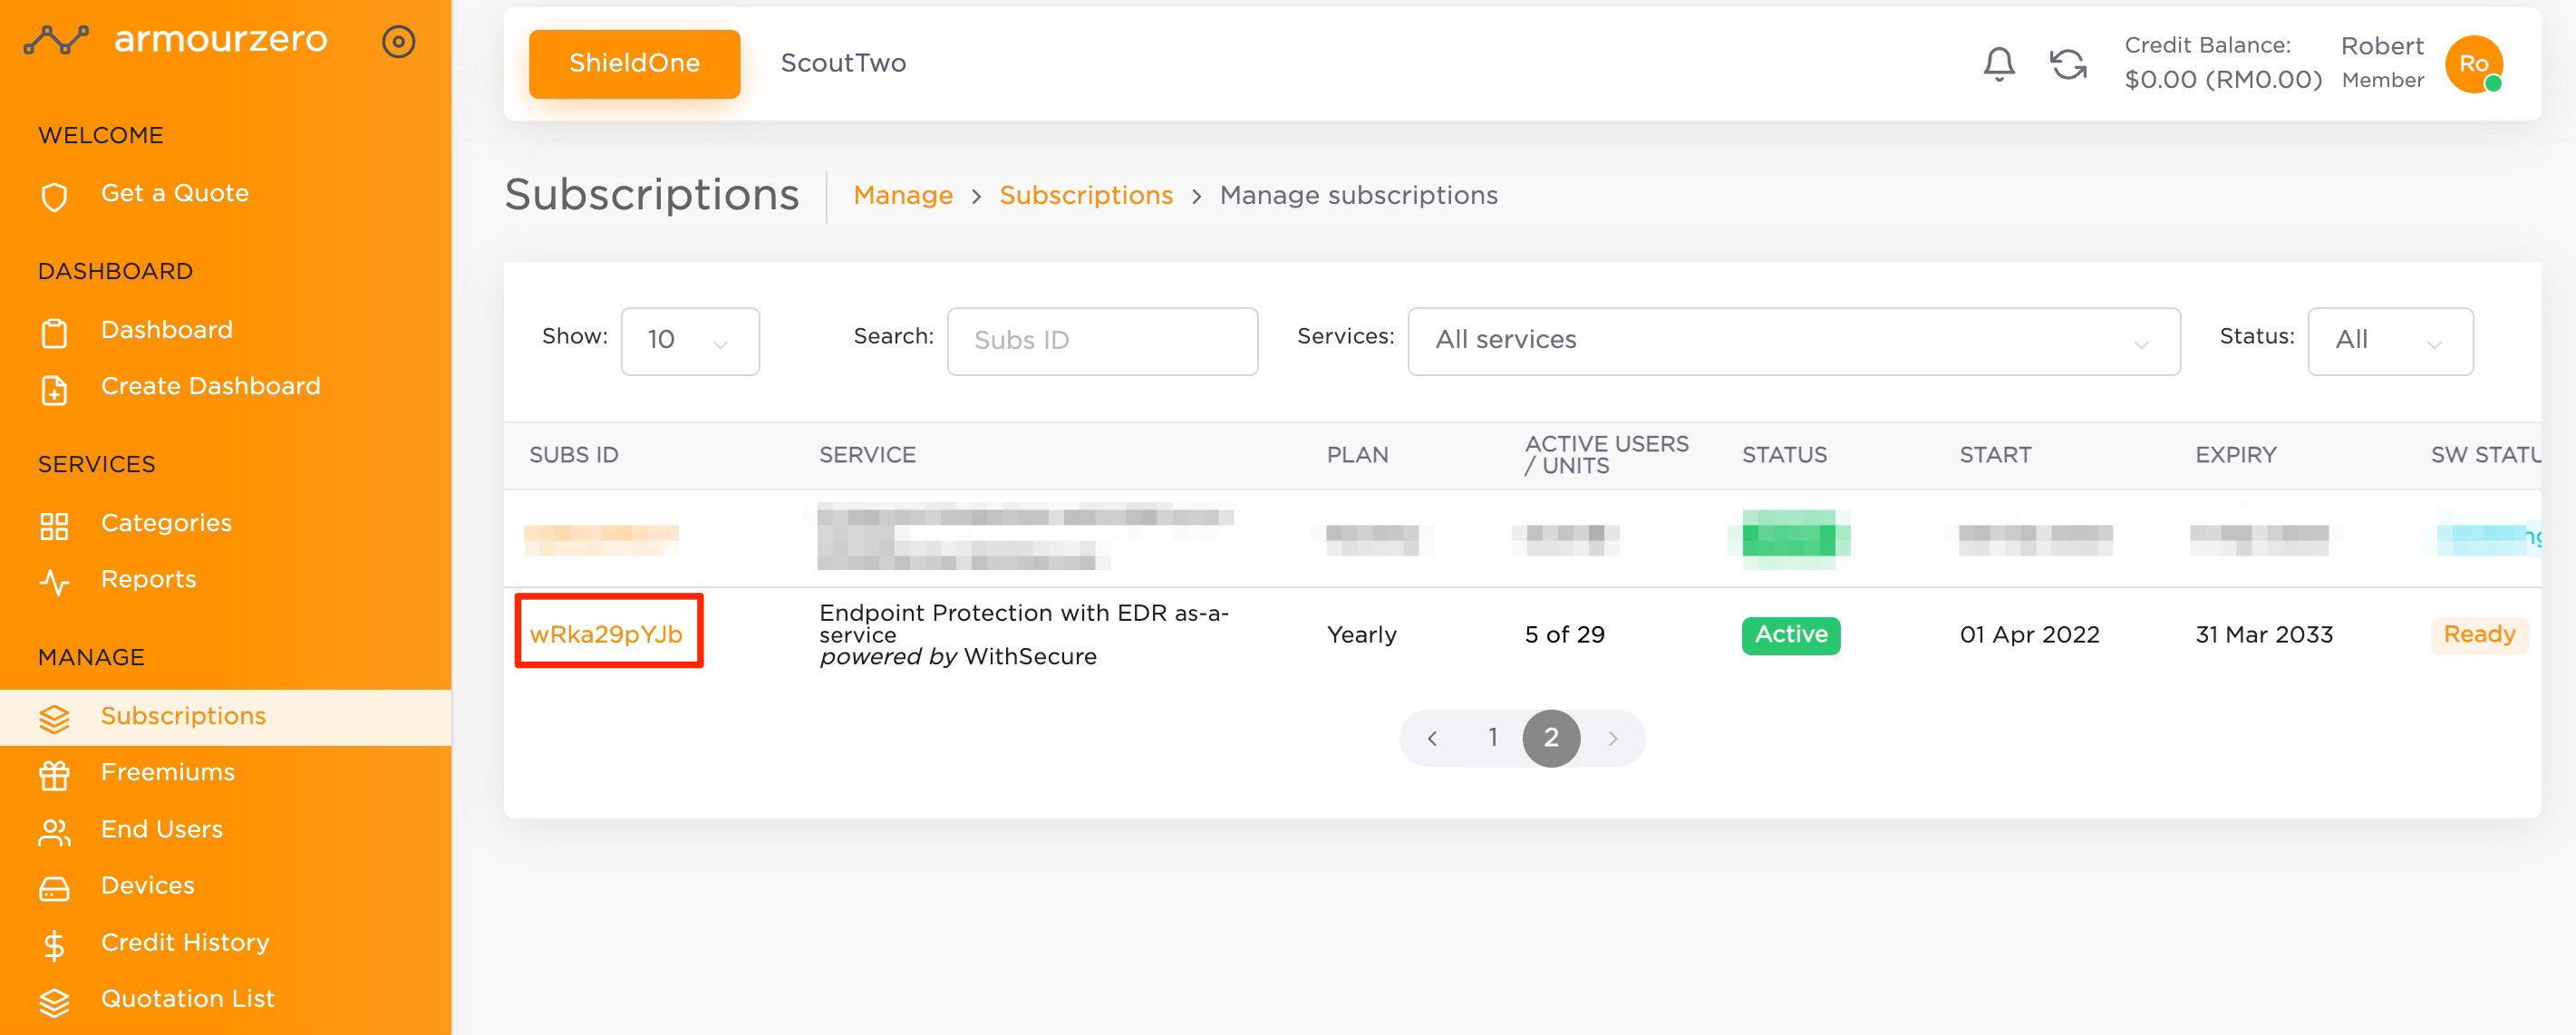Open the Show entries dropdown

click(690, 341)
